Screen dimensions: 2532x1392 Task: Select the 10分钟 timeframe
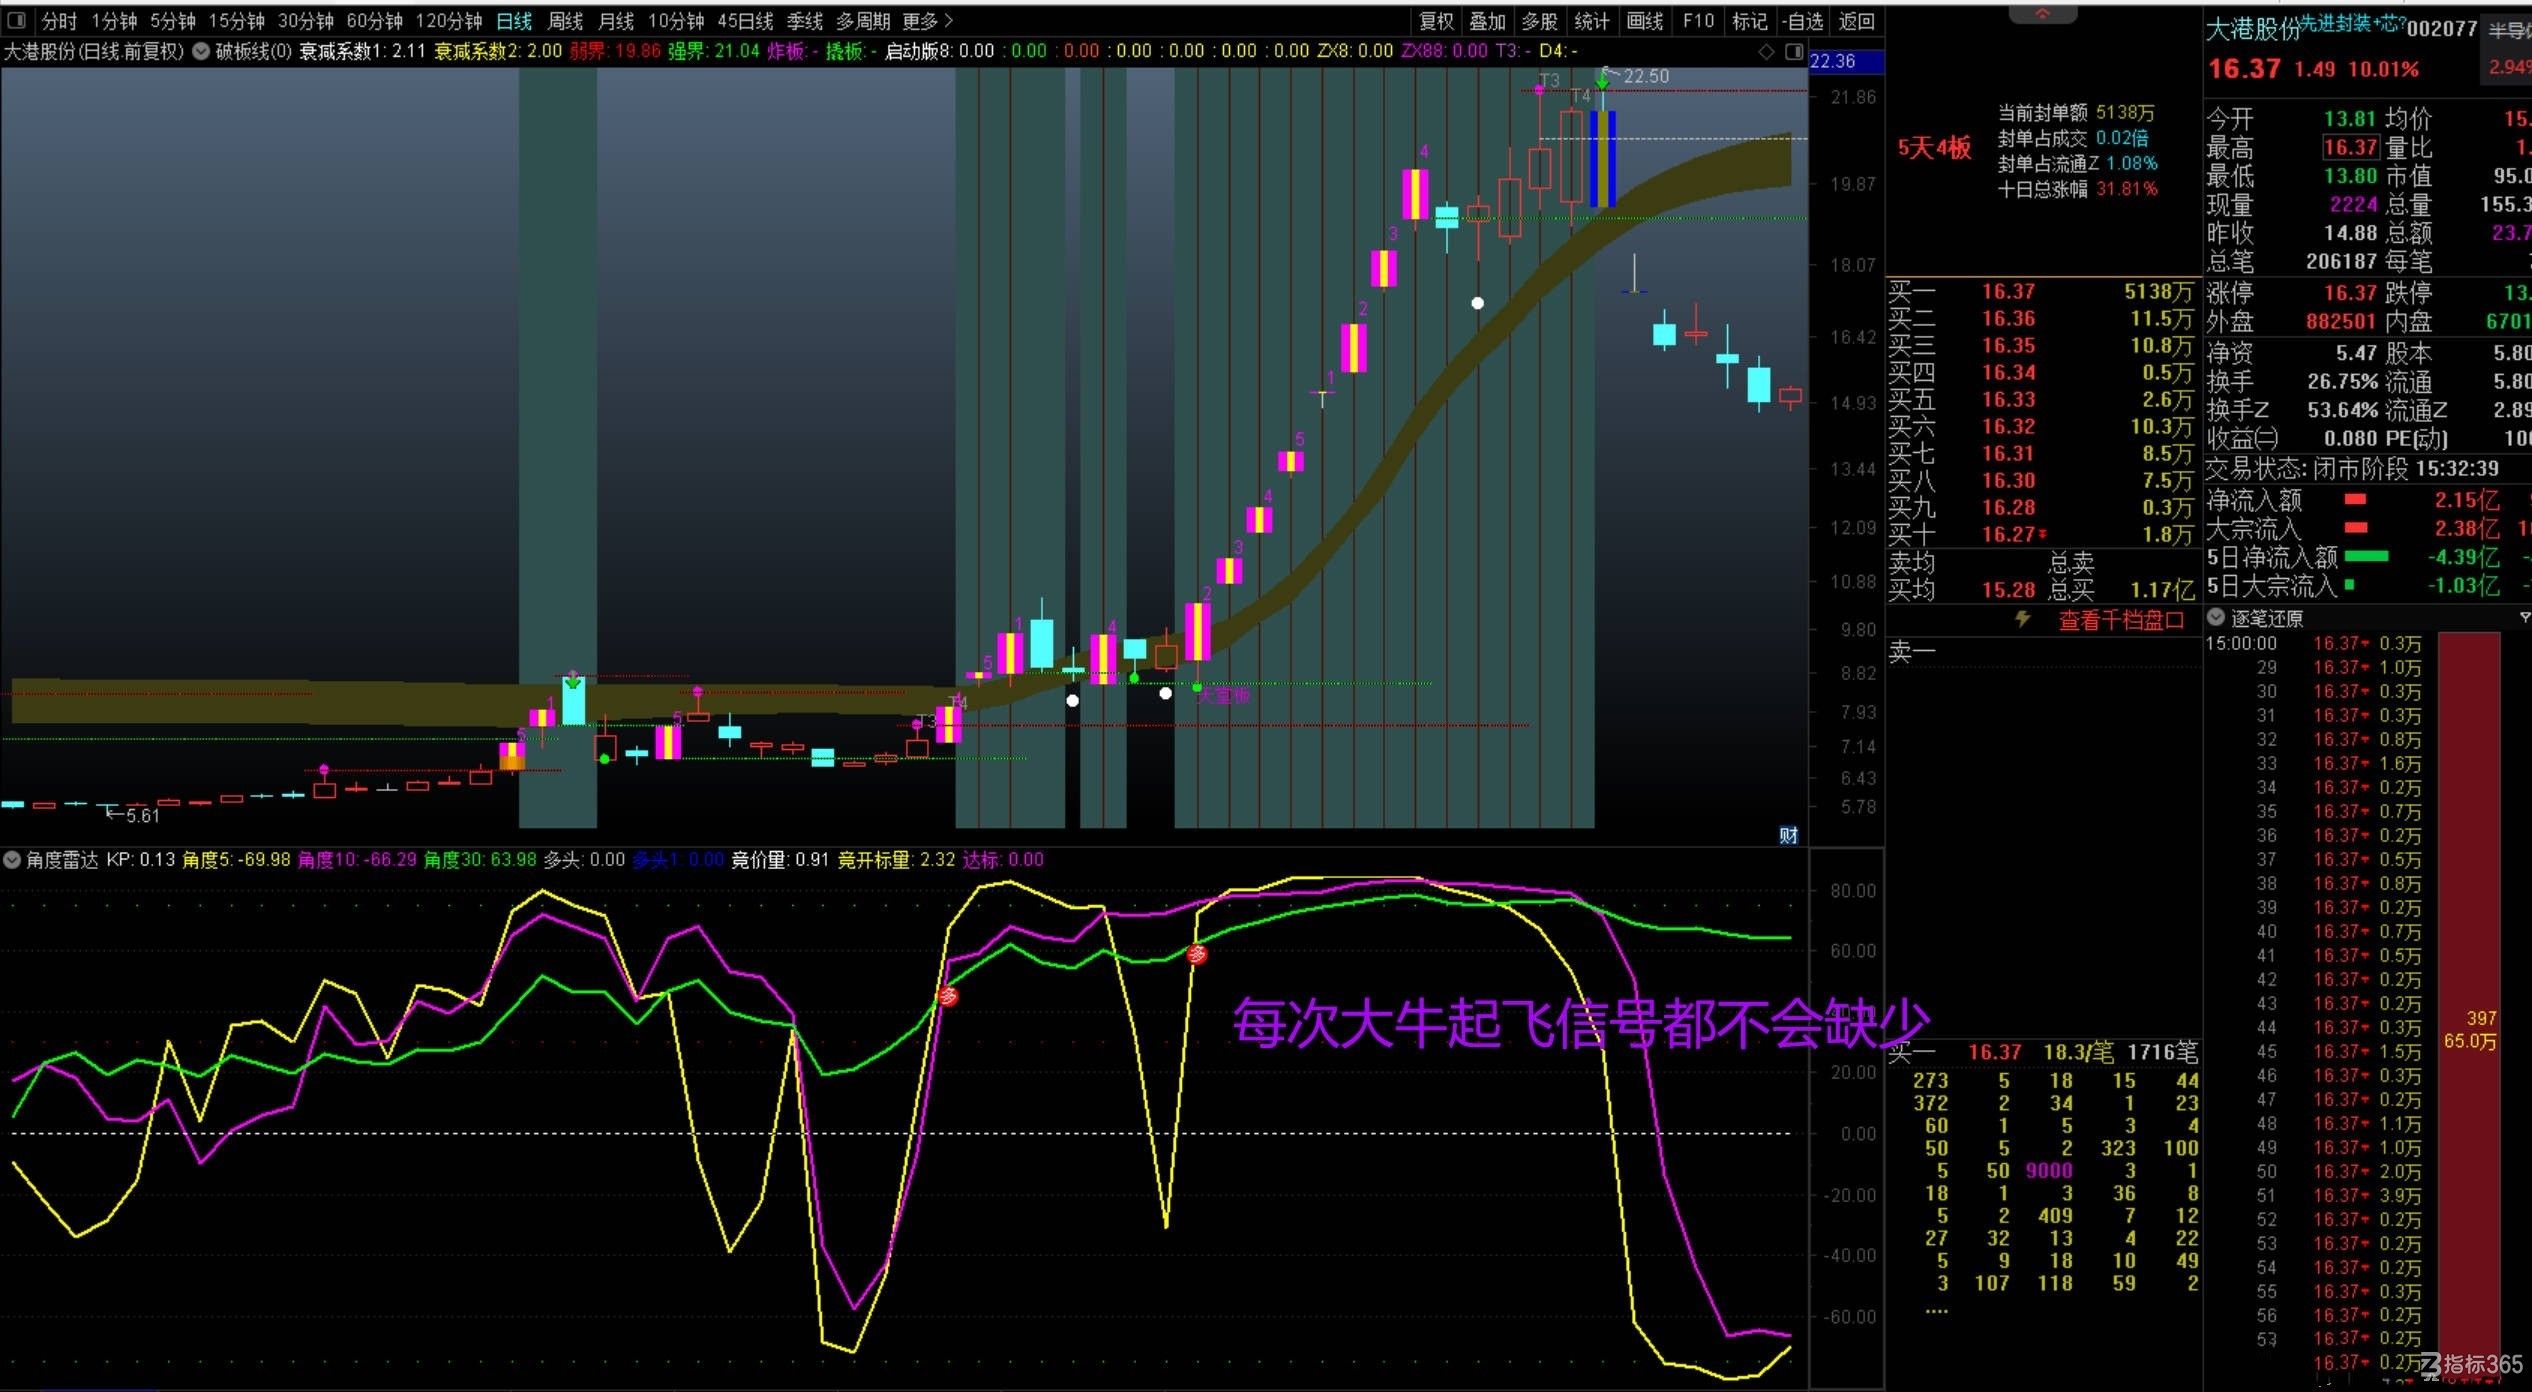tap(676, 21)
